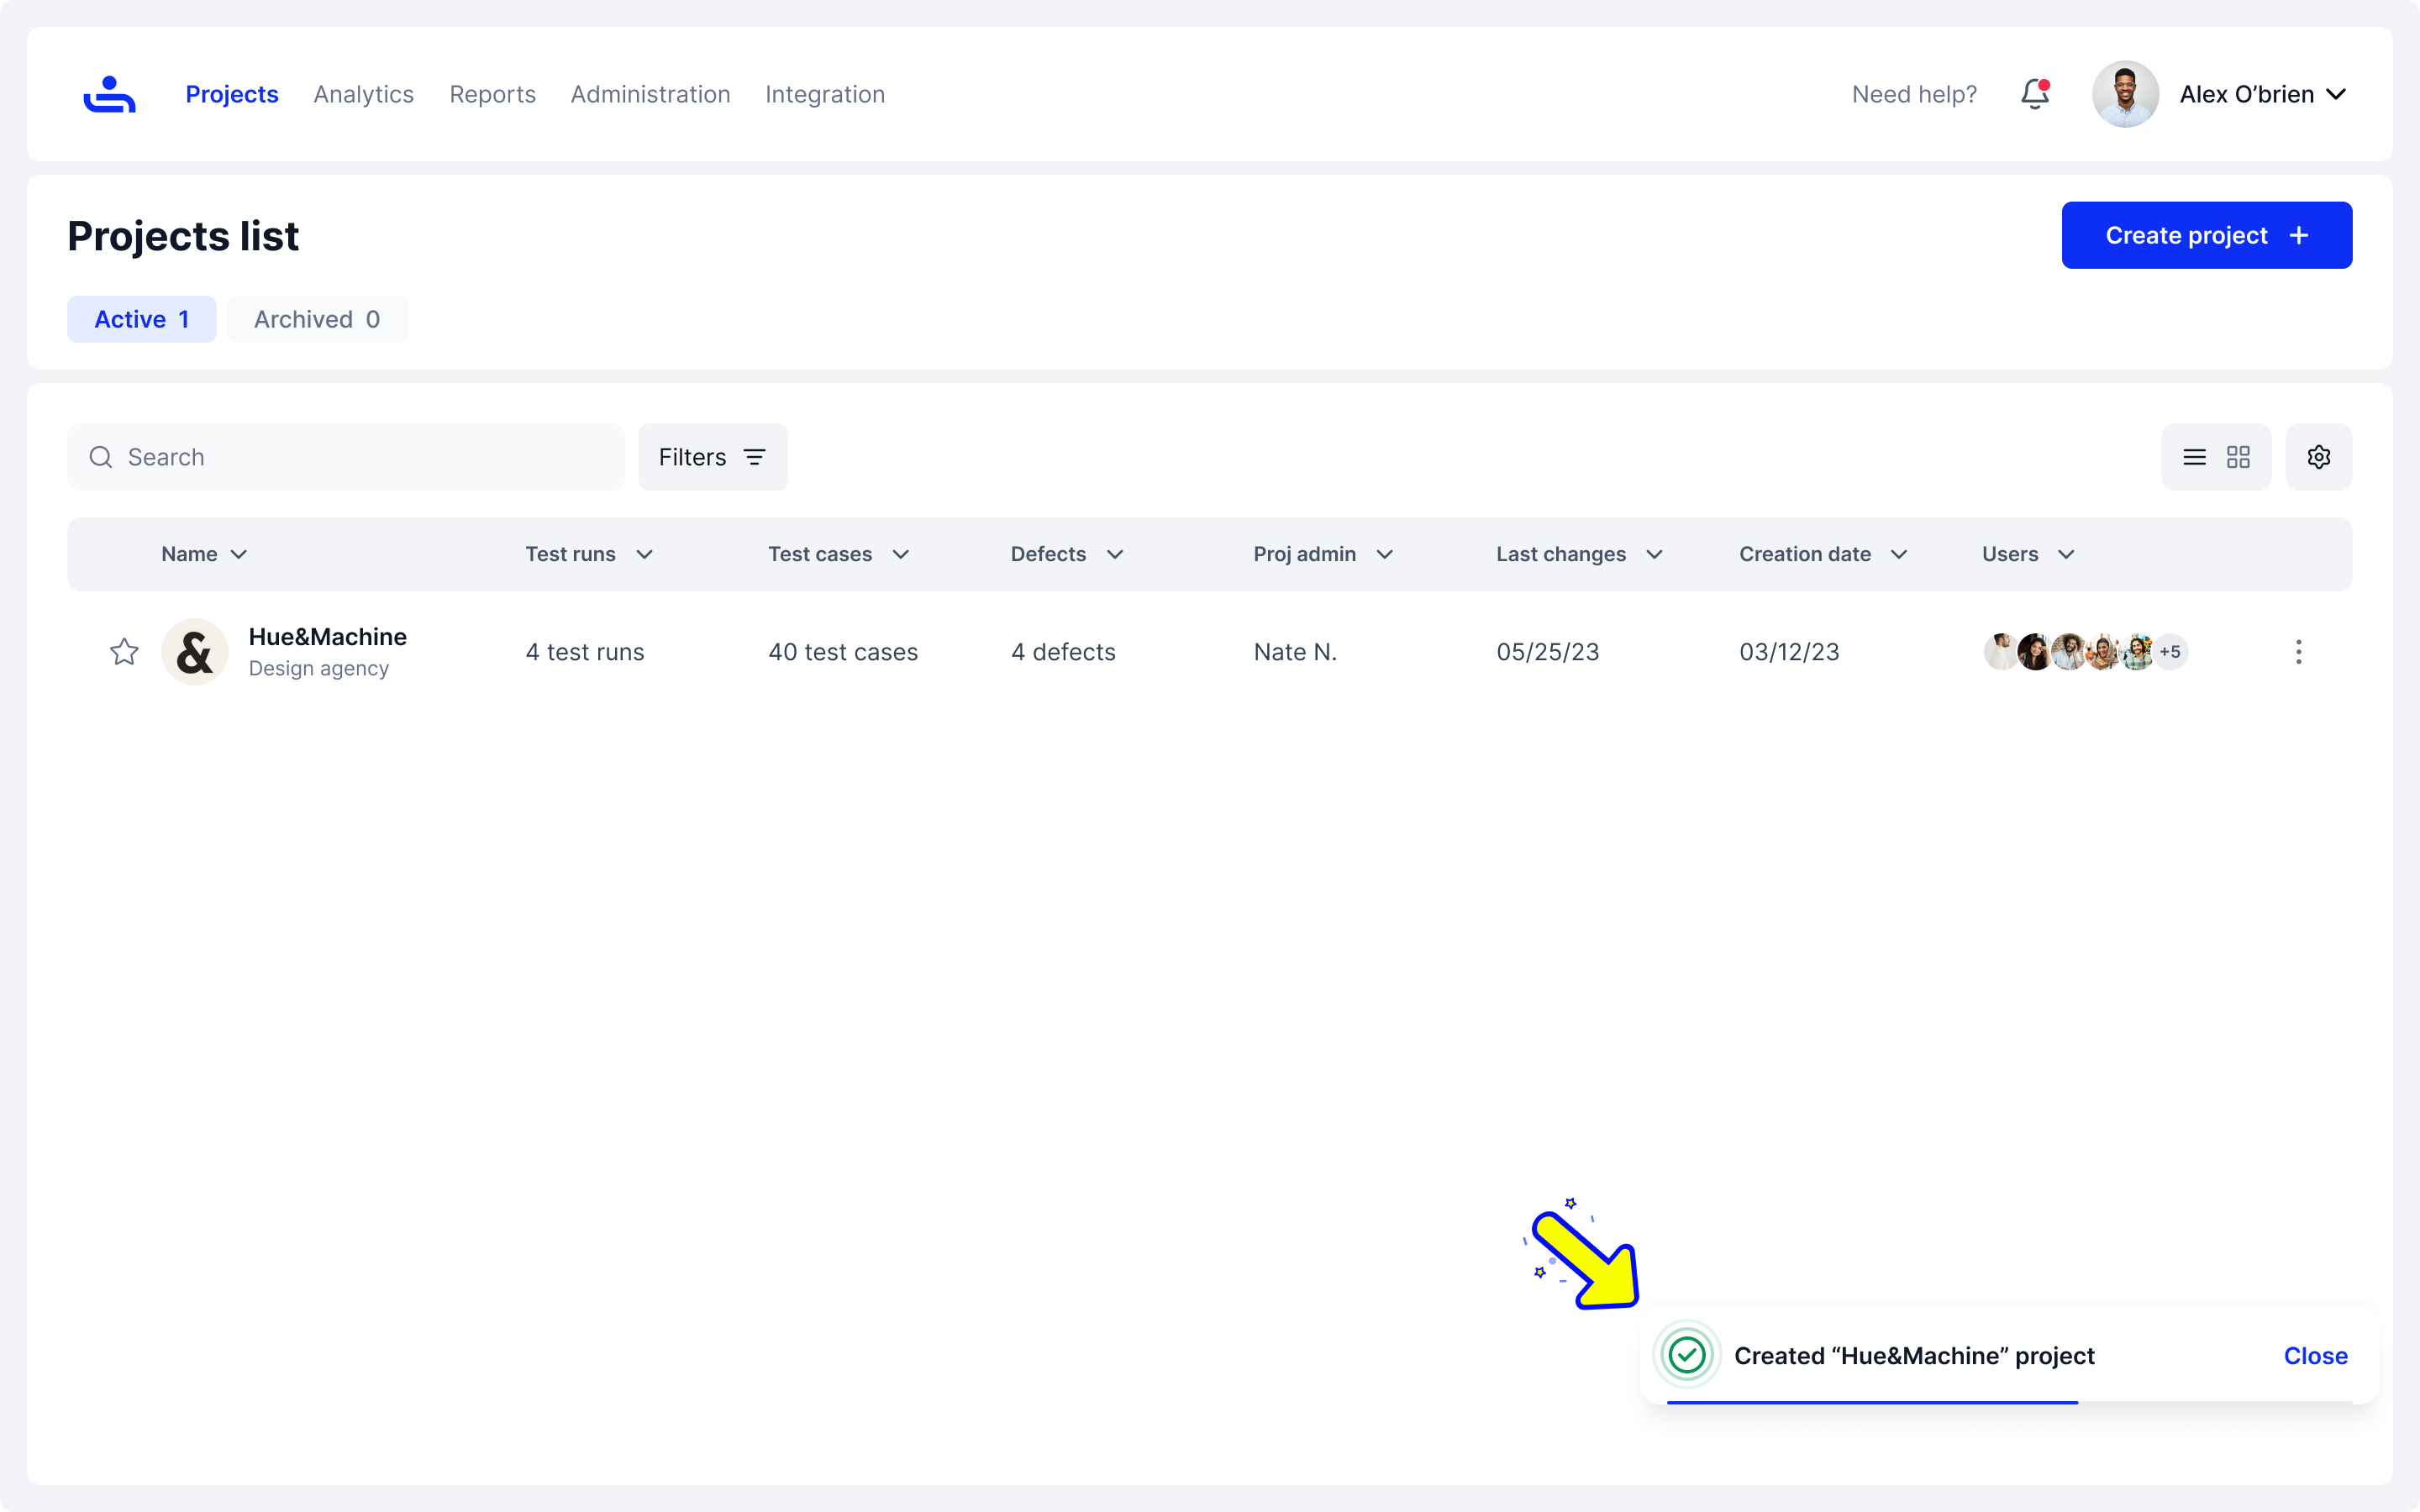Click the toast notification progress bar
Viewport: 2420px width, 1512px height.
pyautogui.click(x=1872, y=1402)
